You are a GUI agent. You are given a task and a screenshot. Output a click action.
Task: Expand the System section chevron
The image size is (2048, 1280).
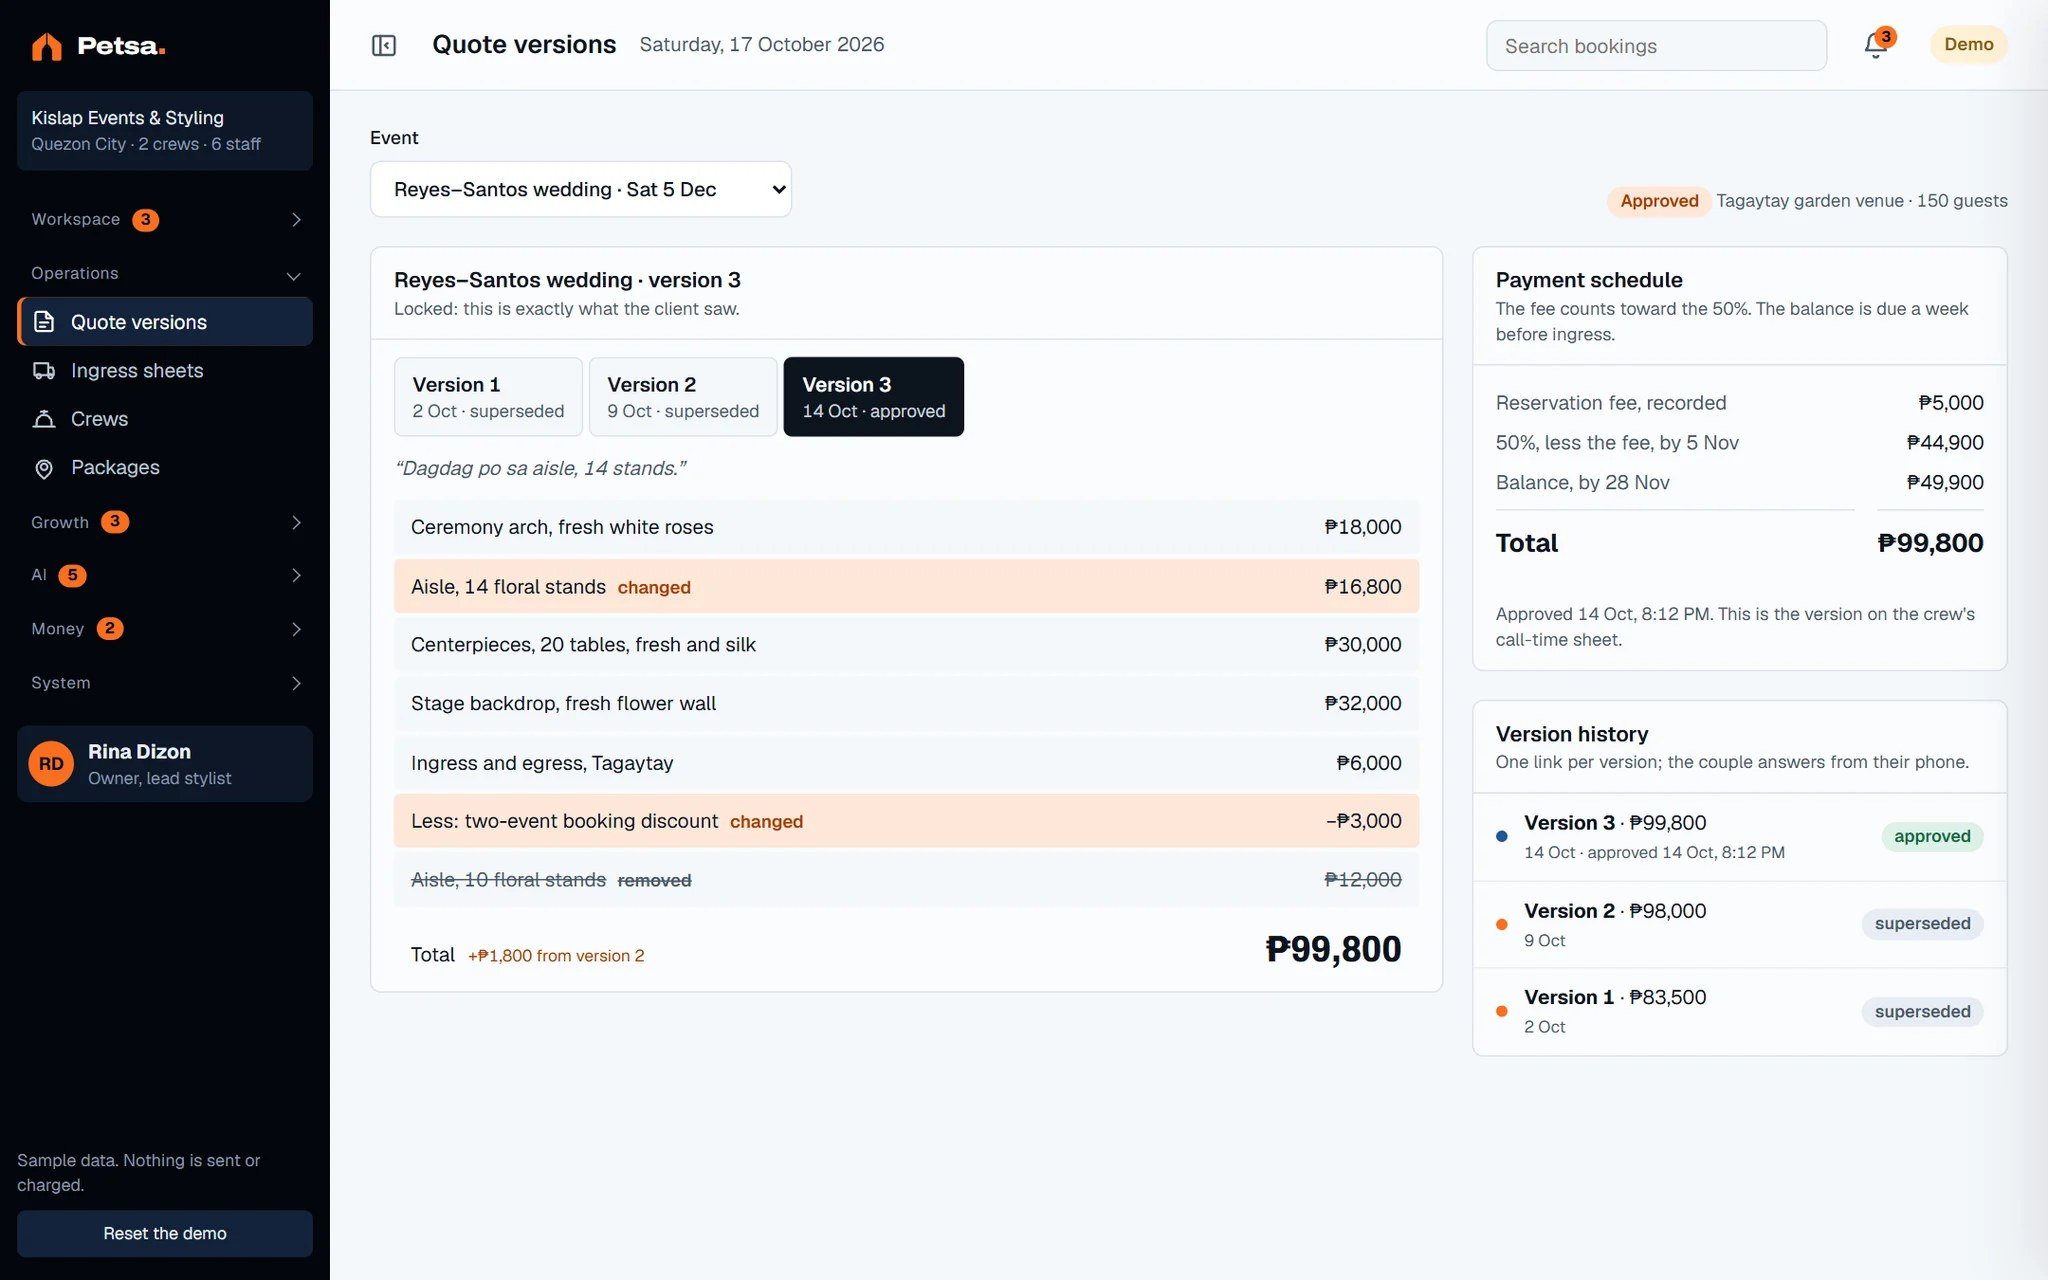(x=296, y=683)
